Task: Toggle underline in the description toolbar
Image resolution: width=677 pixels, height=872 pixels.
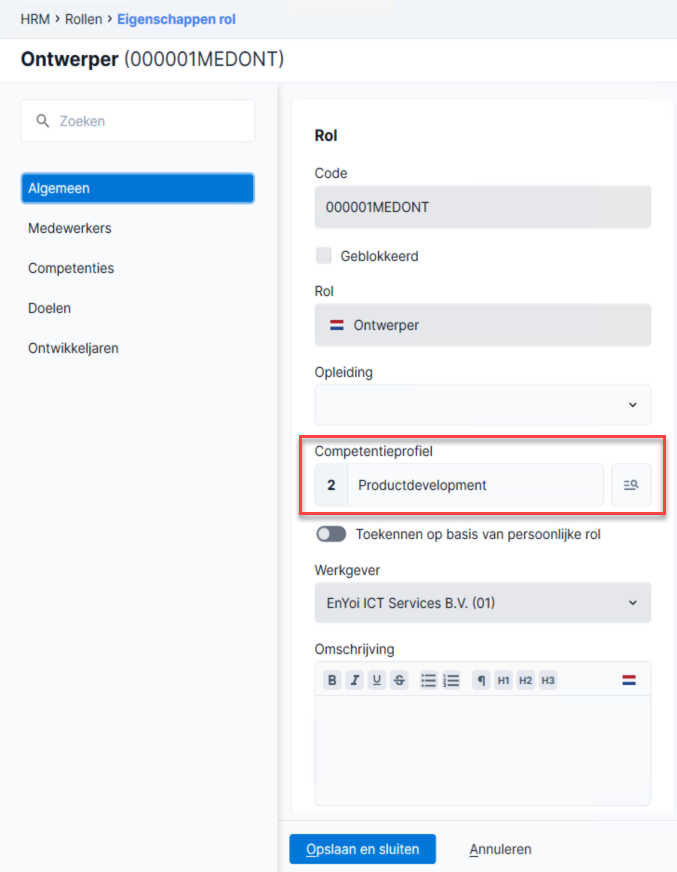Action: 377,680
